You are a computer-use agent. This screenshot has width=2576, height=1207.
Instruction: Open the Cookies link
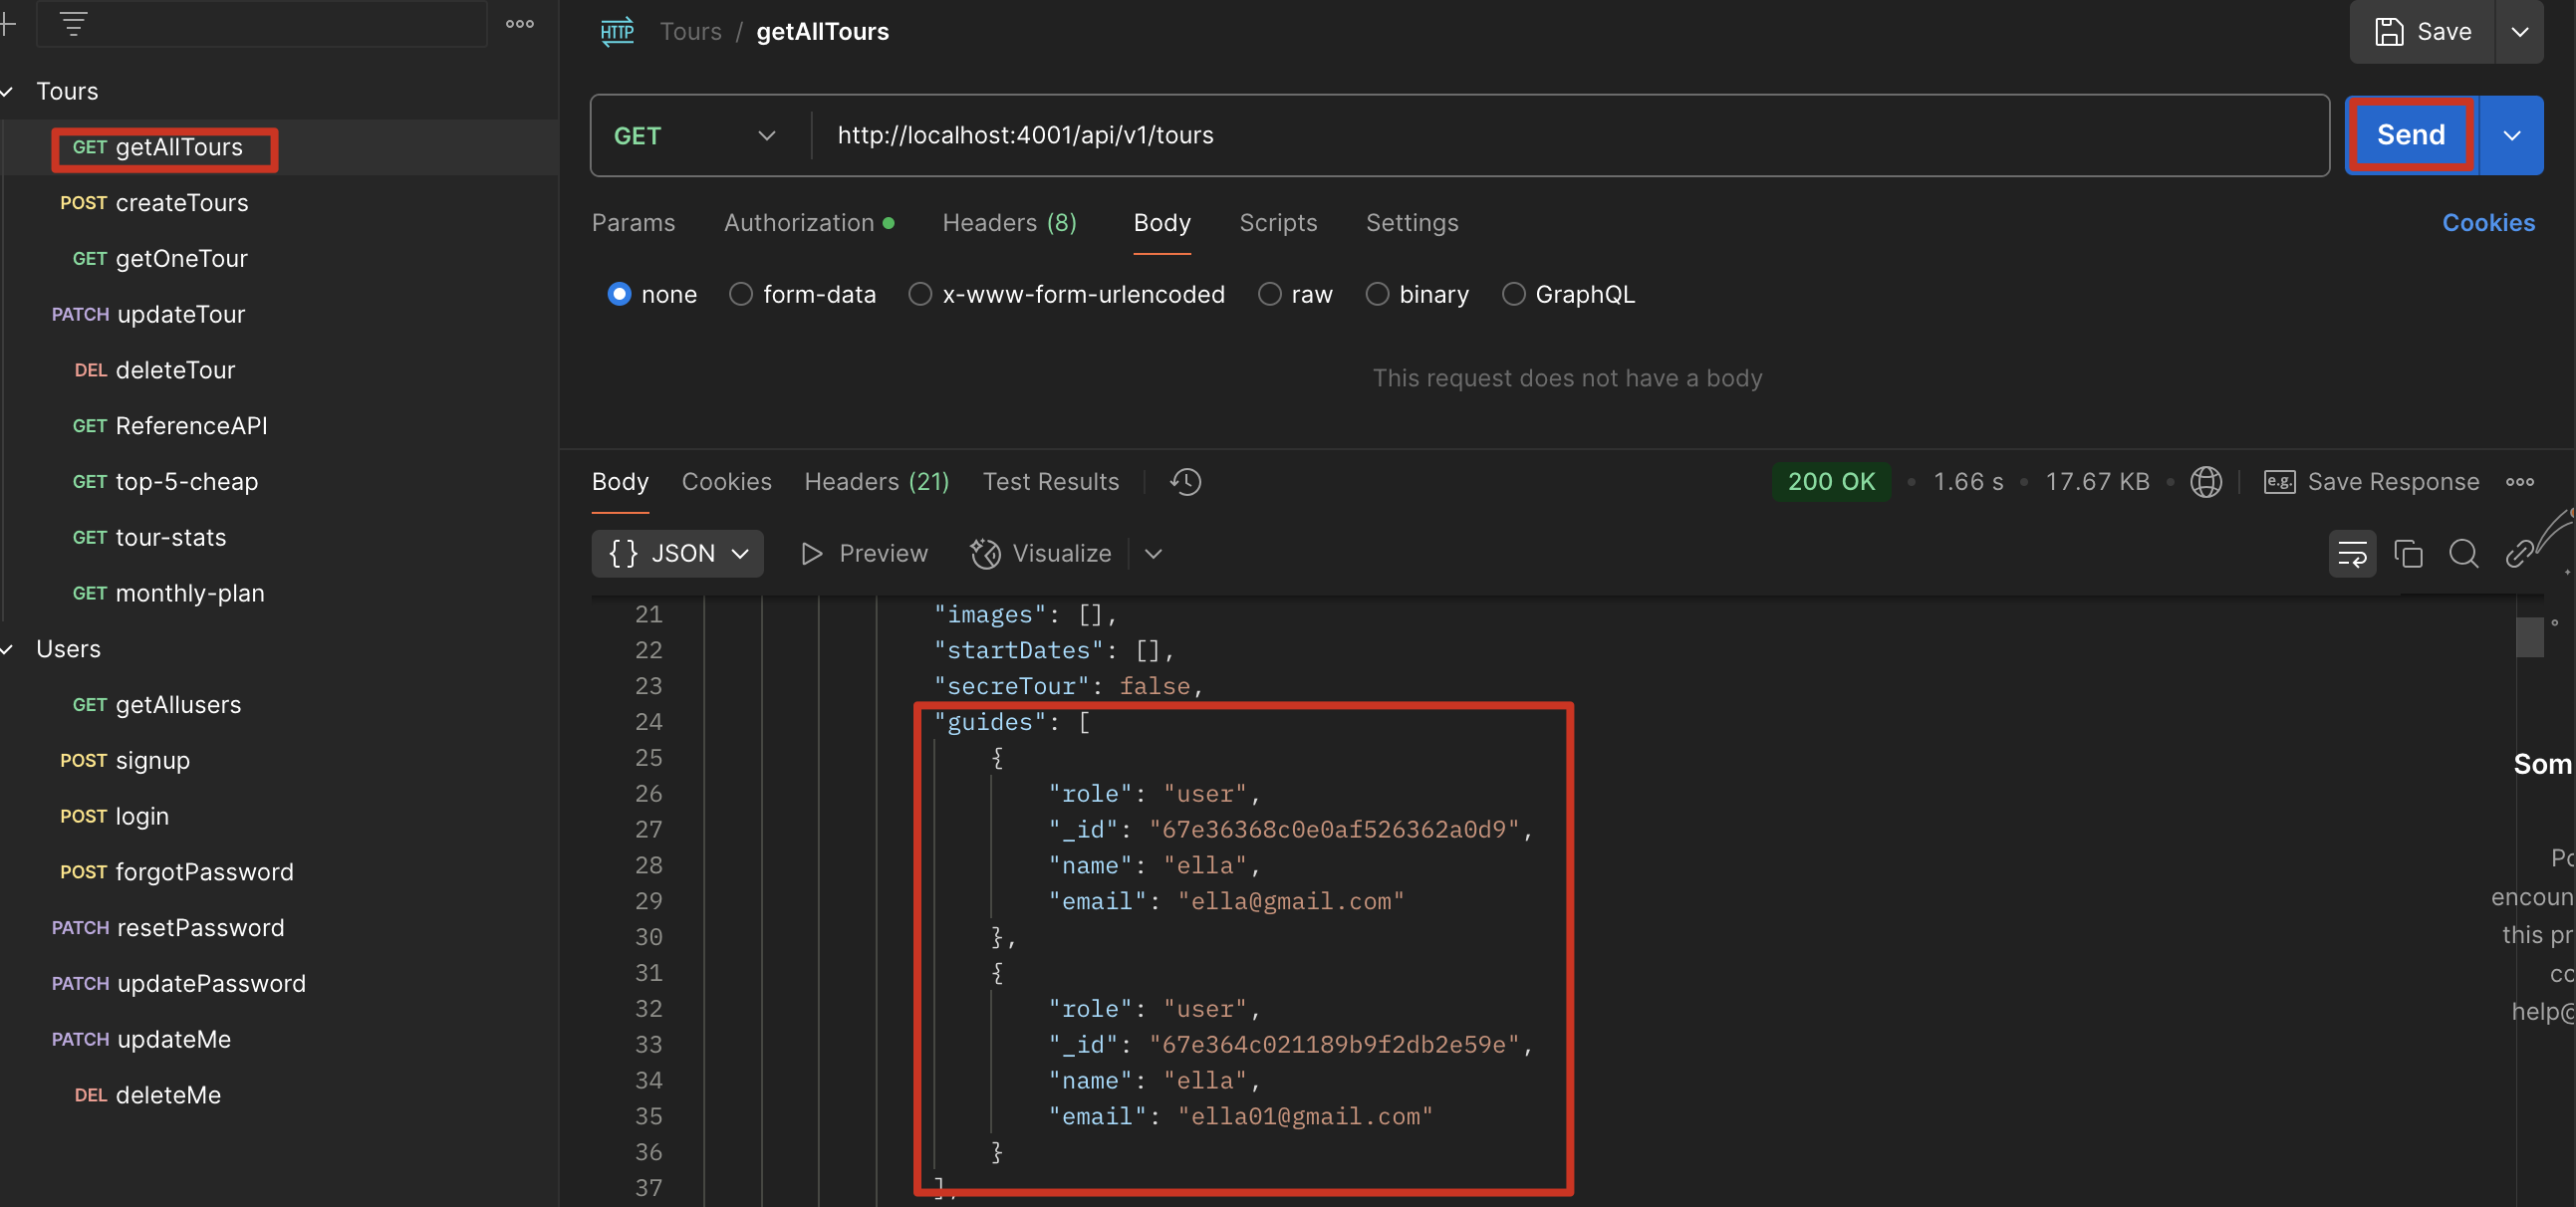click(x=2487, y=223)
